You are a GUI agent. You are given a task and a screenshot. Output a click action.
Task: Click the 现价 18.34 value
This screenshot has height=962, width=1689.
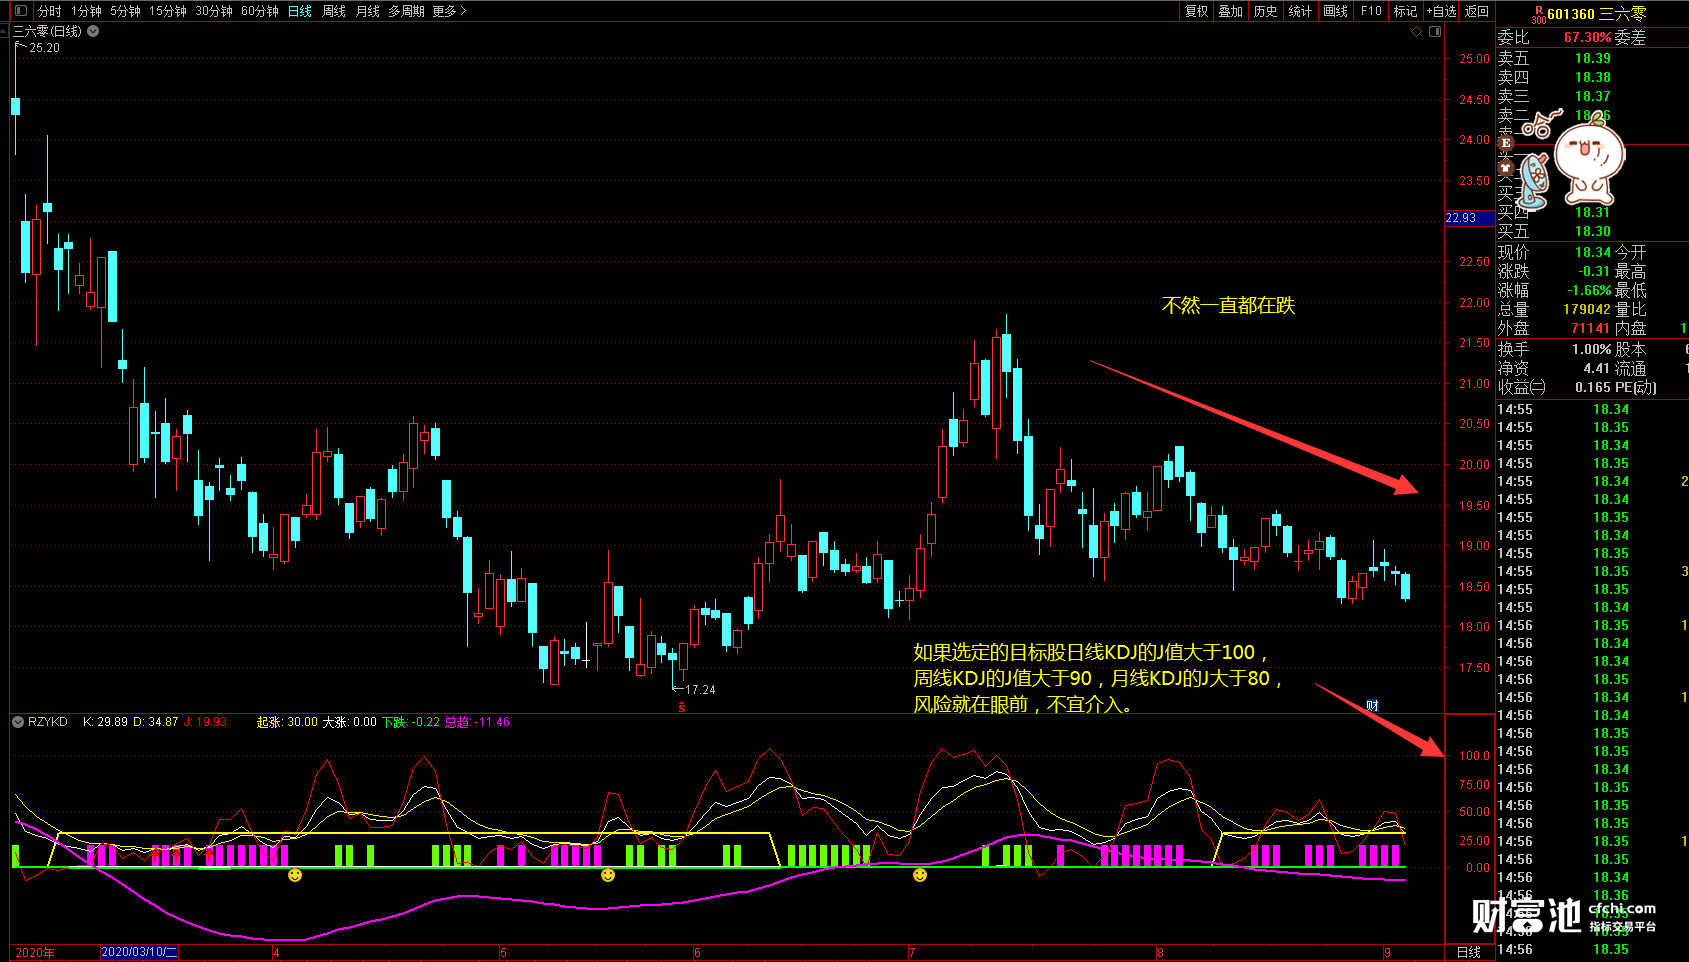[x=1593, y=252]
